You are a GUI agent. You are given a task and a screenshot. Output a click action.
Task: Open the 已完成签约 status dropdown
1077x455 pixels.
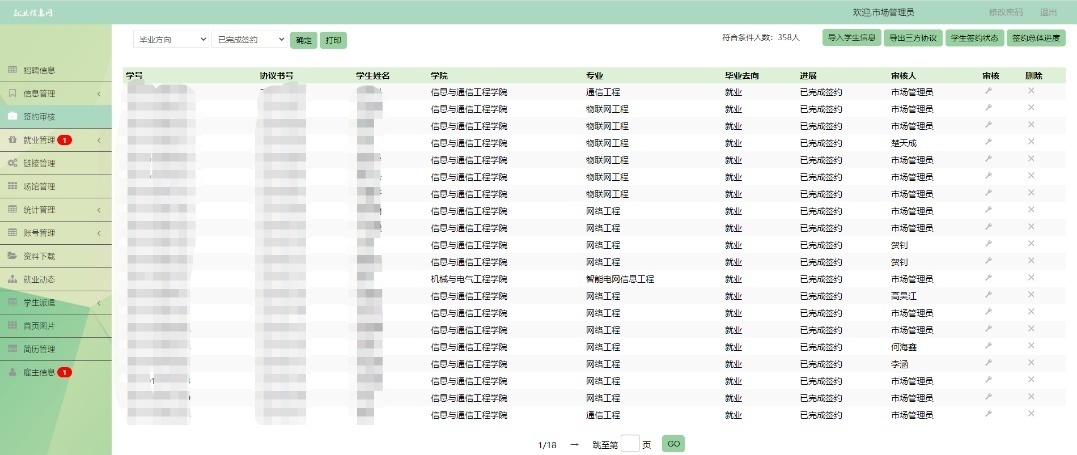point(249,40)
